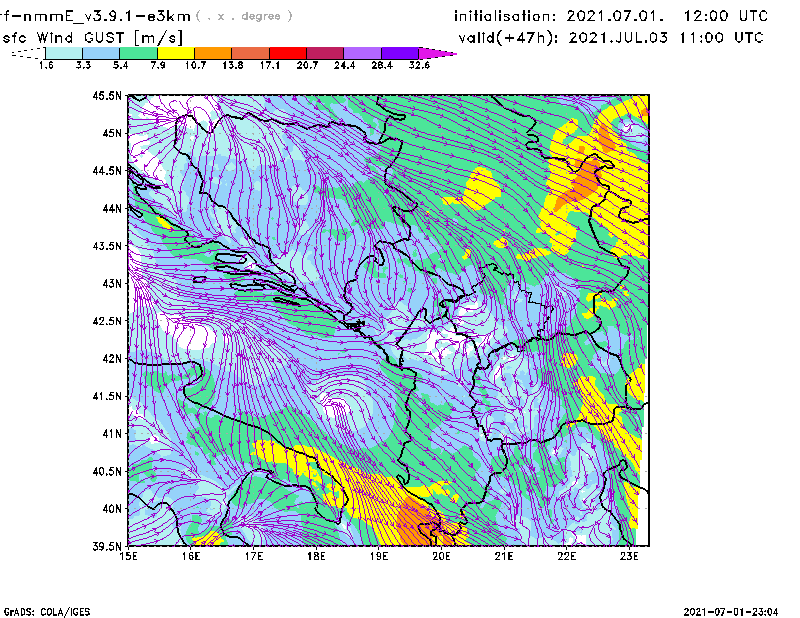Click legend value 20.7
800x618 pixels.
click(x=307, y=65)
